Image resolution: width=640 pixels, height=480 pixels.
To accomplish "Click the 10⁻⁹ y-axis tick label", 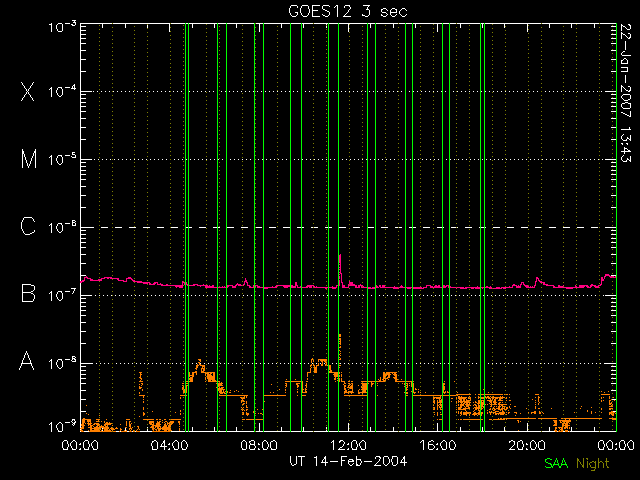I will 62,427.
